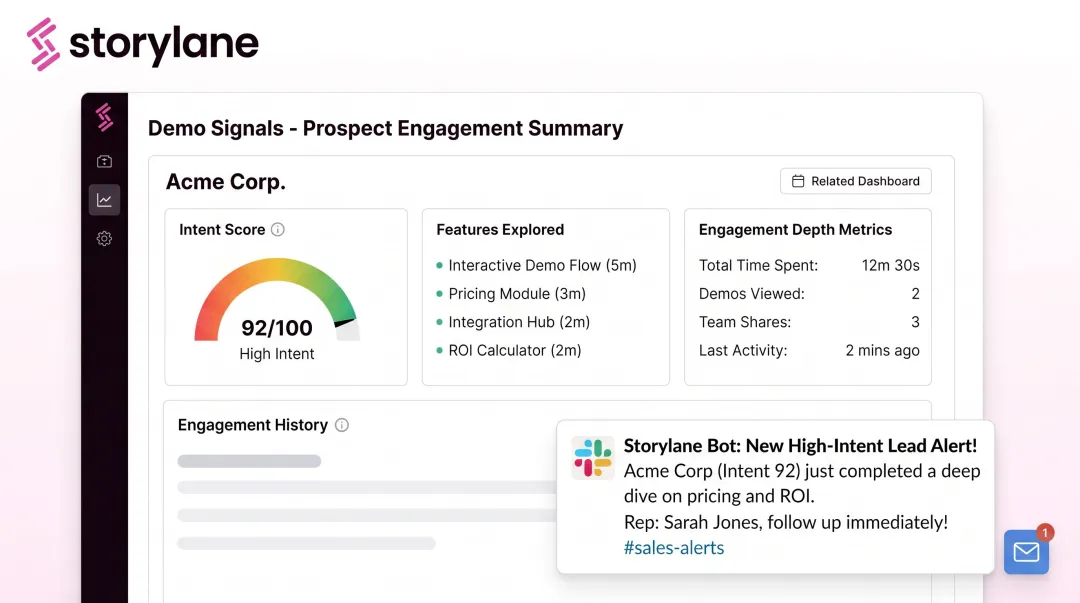
Task: Open the blue mail chat widget
Action: coord(1026,552)
